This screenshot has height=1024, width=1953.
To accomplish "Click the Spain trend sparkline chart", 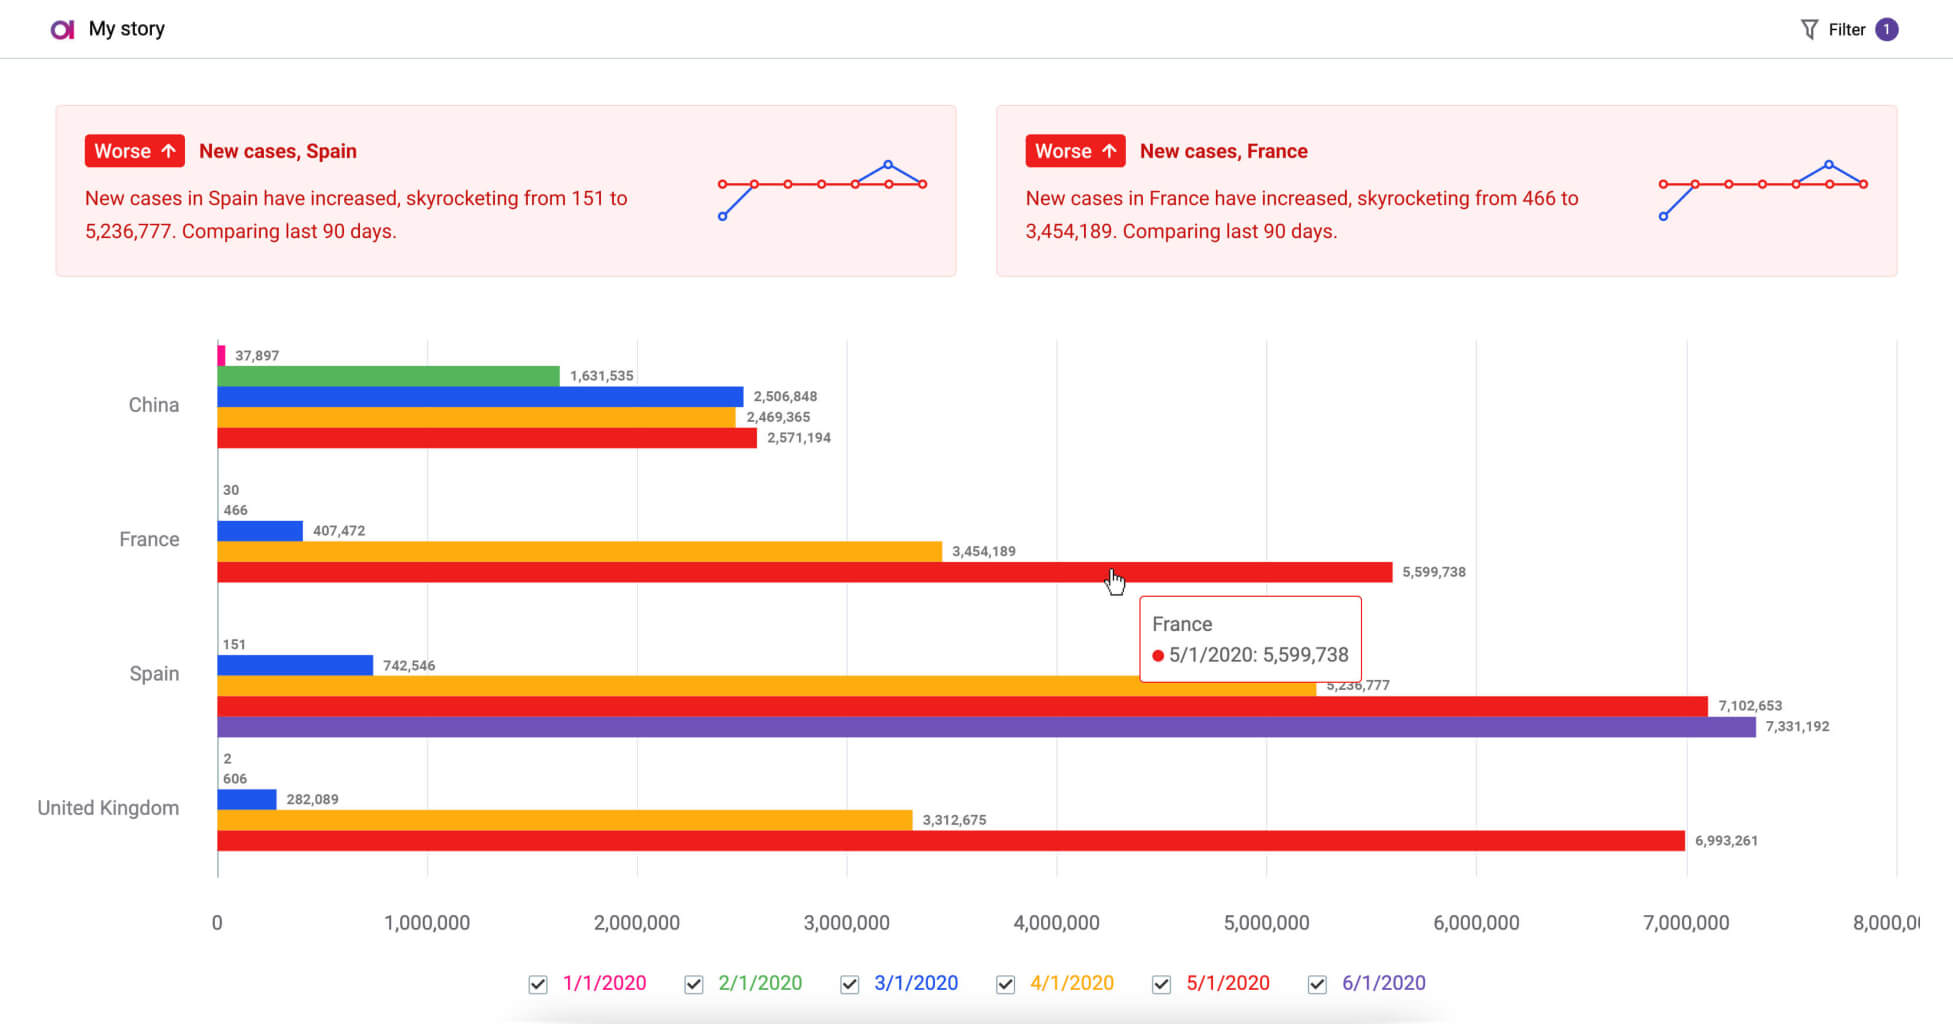I will (x=821, y=188).
